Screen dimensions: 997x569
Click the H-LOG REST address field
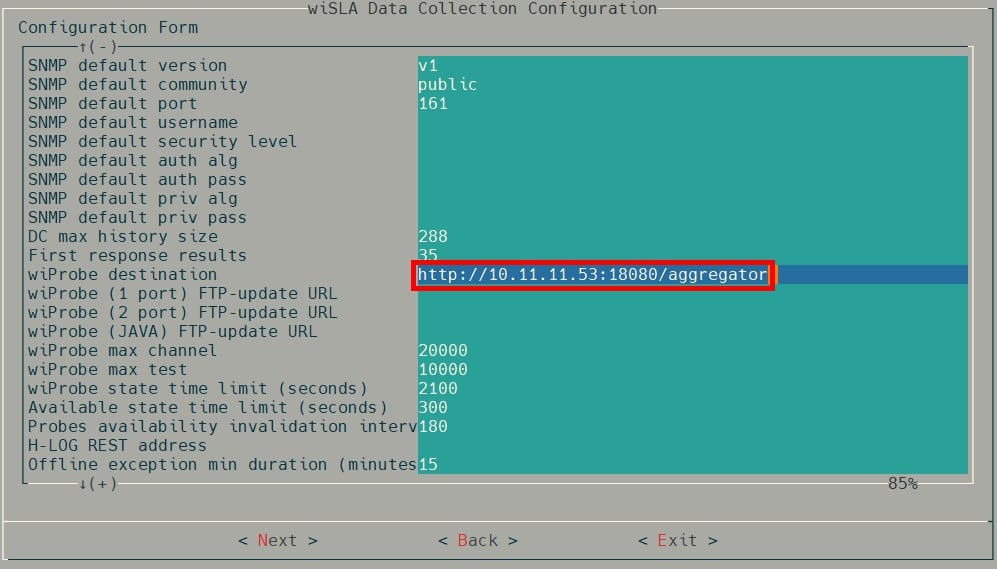click(x=692, y=446)
